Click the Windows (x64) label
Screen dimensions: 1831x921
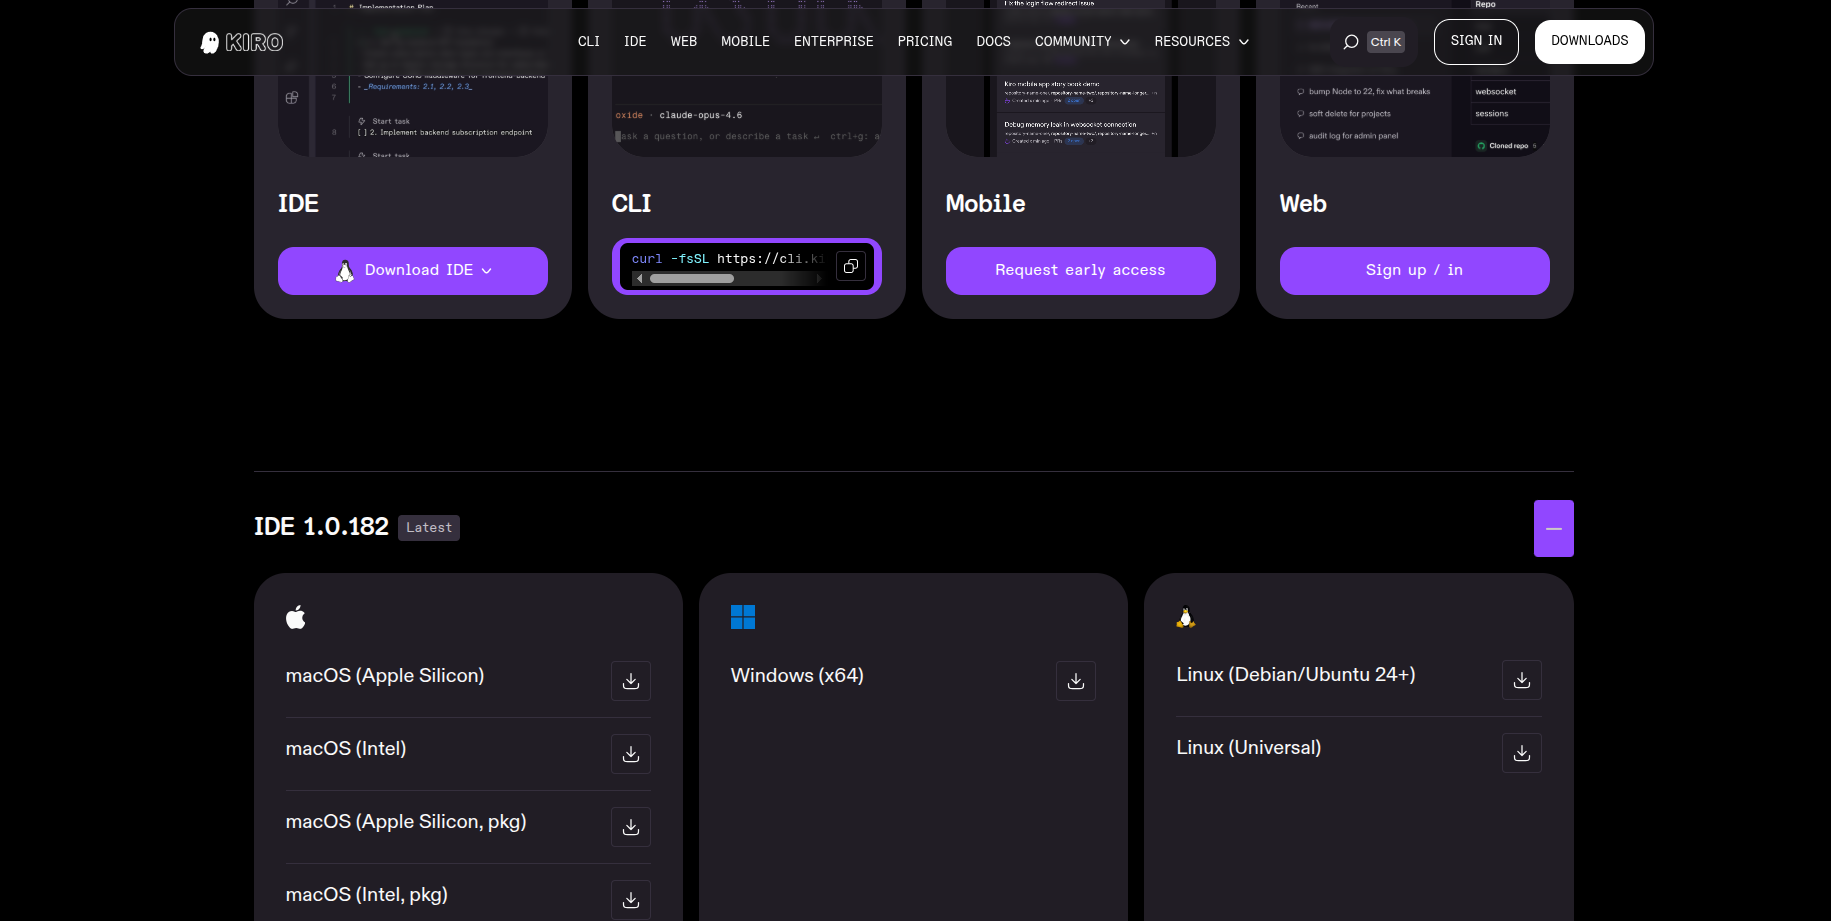tap(797, 676)
